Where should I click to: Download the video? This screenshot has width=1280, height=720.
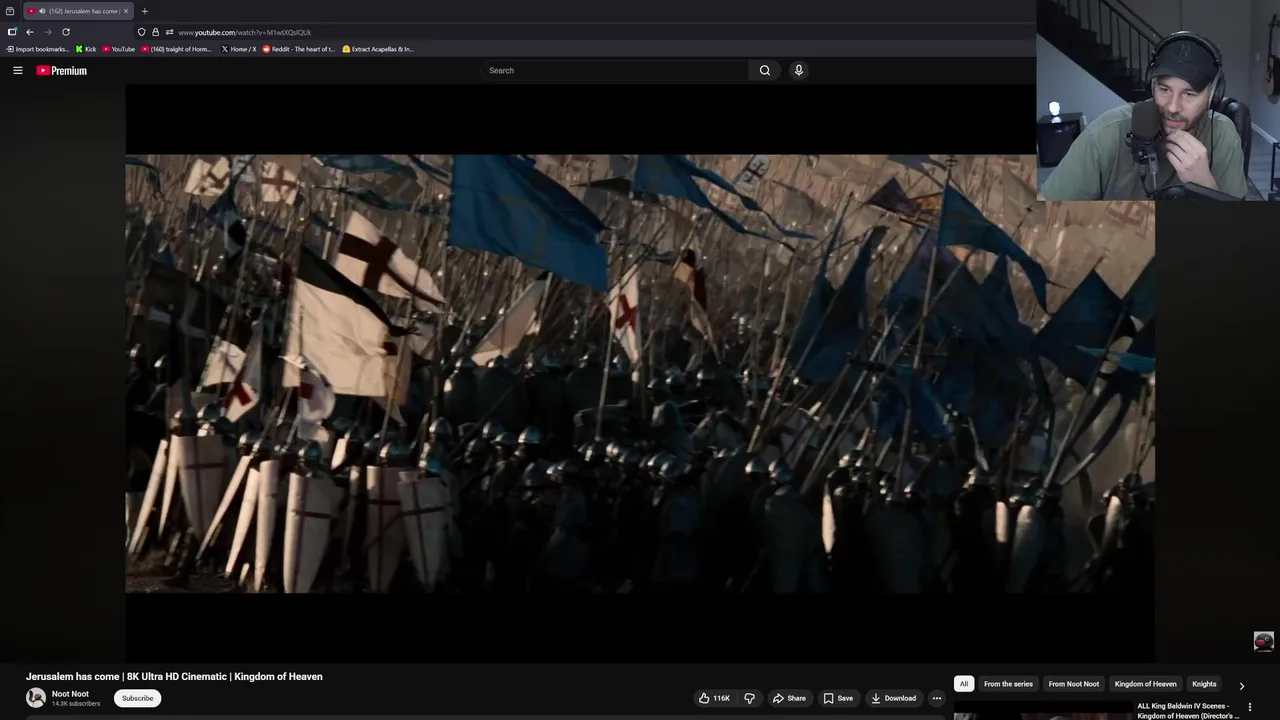(893, 698)
